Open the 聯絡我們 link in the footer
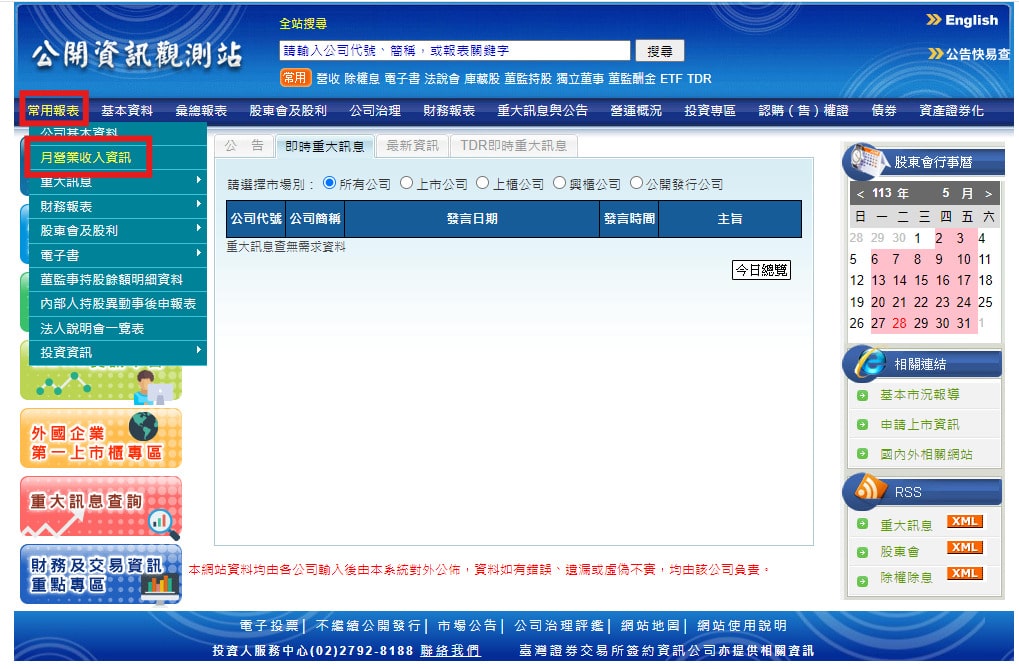 point(449,650)
